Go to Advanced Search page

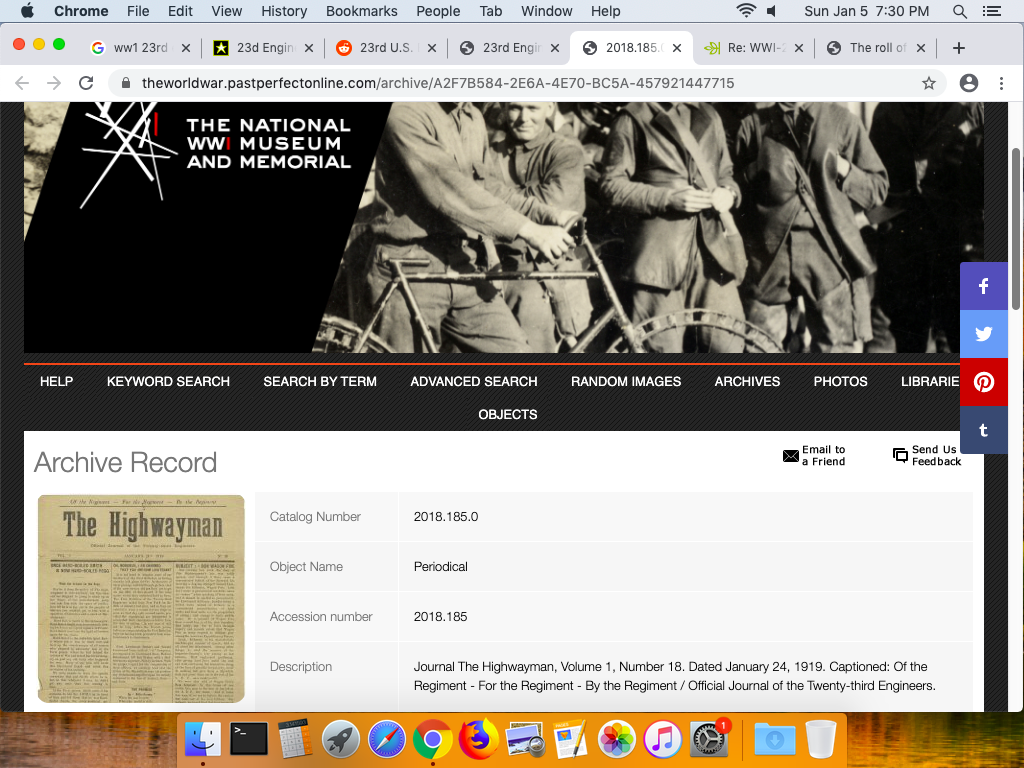(473, 381)
